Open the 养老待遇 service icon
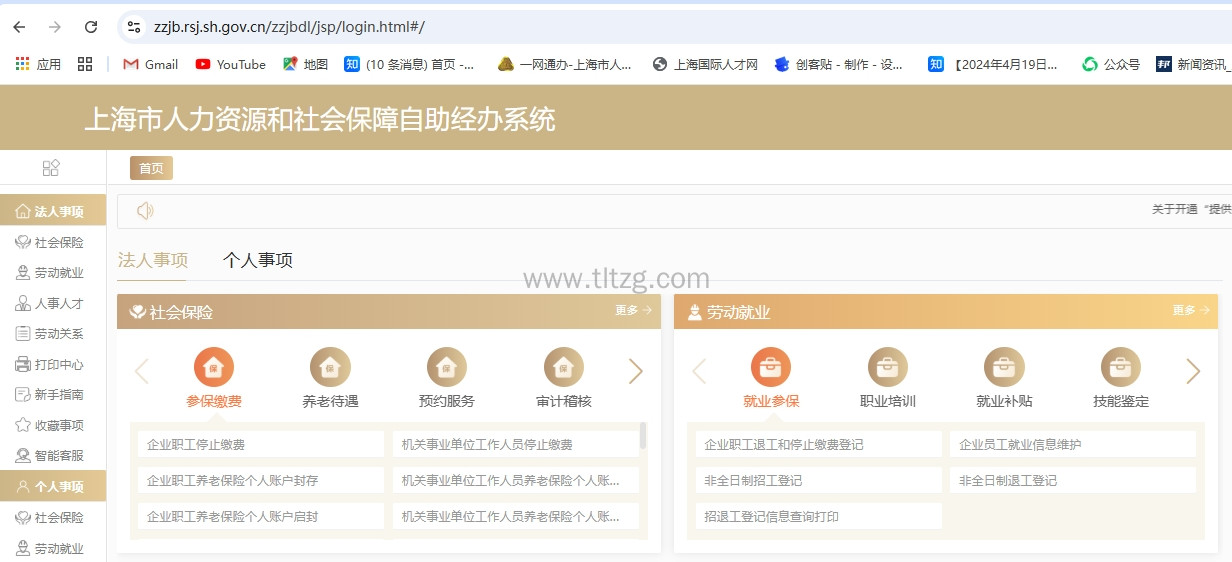This screenshot has height=562, width=1232. click(330, 367)
